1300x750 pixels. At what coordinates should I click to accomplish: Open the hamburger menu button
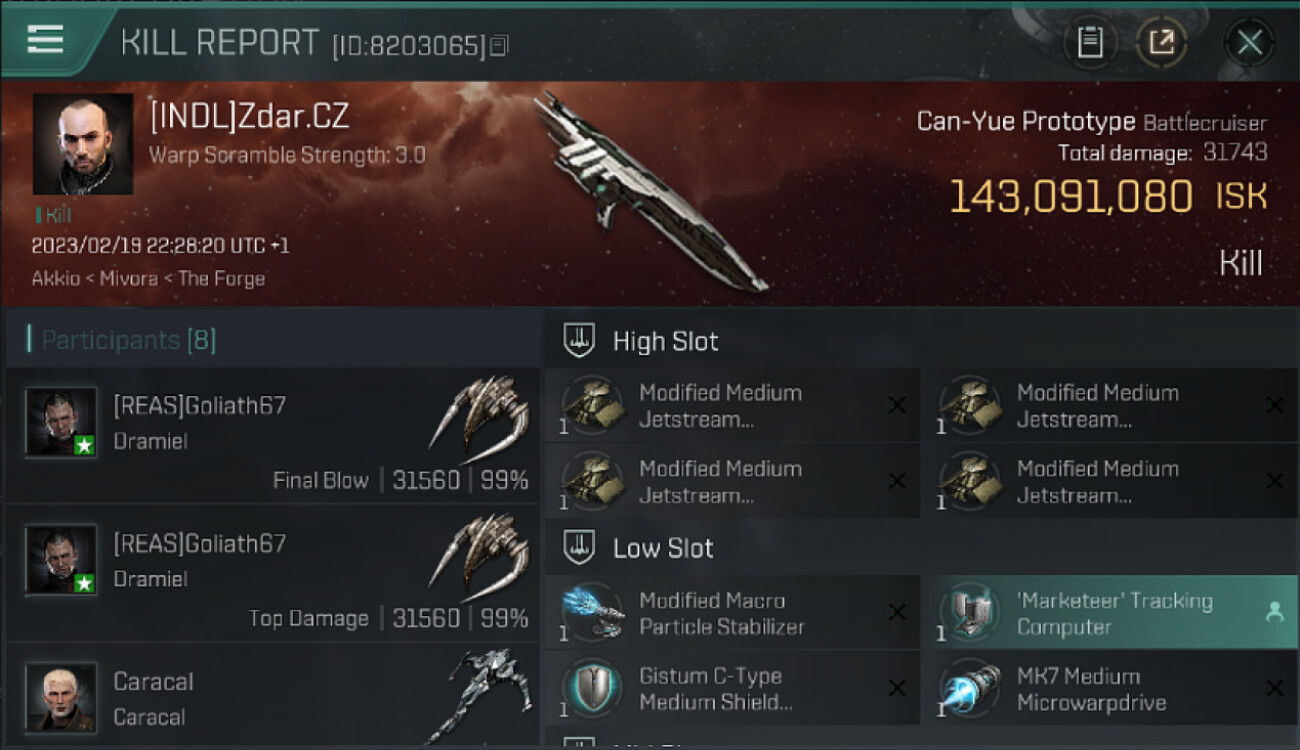click(45, 40)
